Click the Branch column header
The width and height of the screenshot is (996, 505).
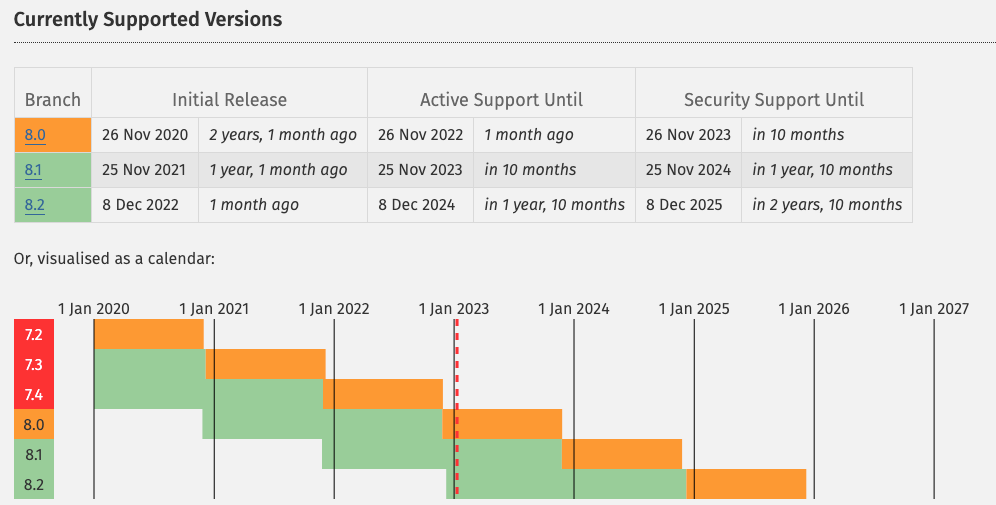[x=53, y=100]
